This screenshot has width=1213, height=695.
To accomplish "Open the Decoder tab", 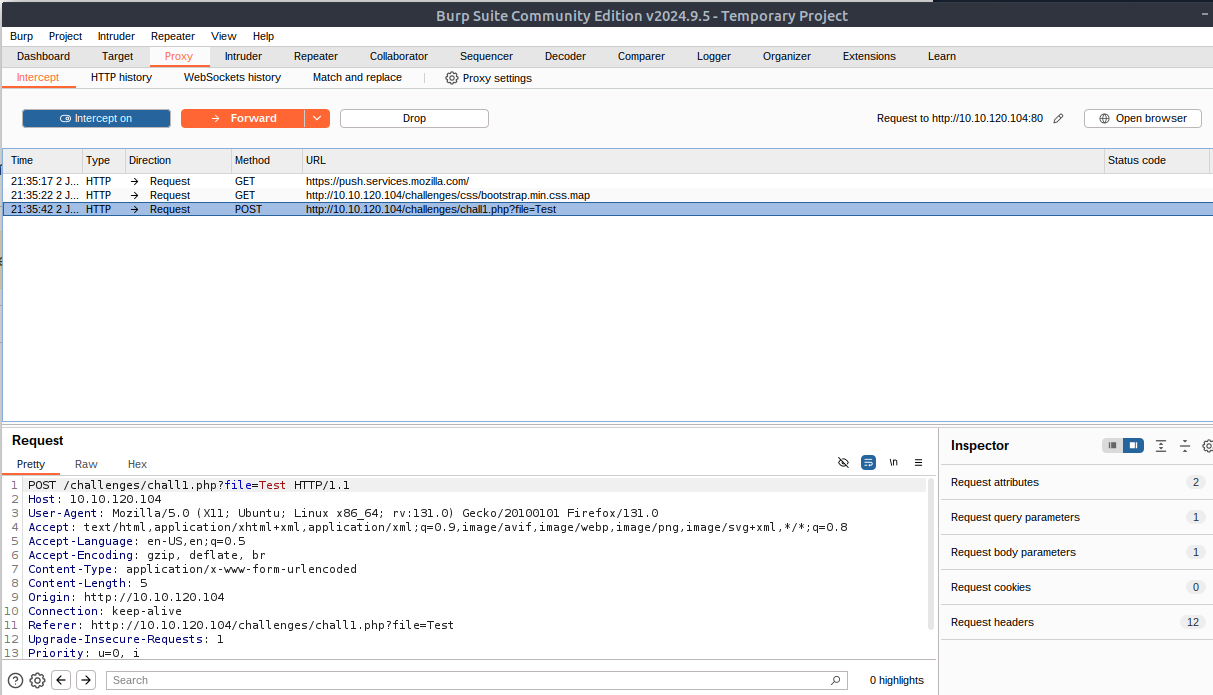I will [x=565, y=56].
